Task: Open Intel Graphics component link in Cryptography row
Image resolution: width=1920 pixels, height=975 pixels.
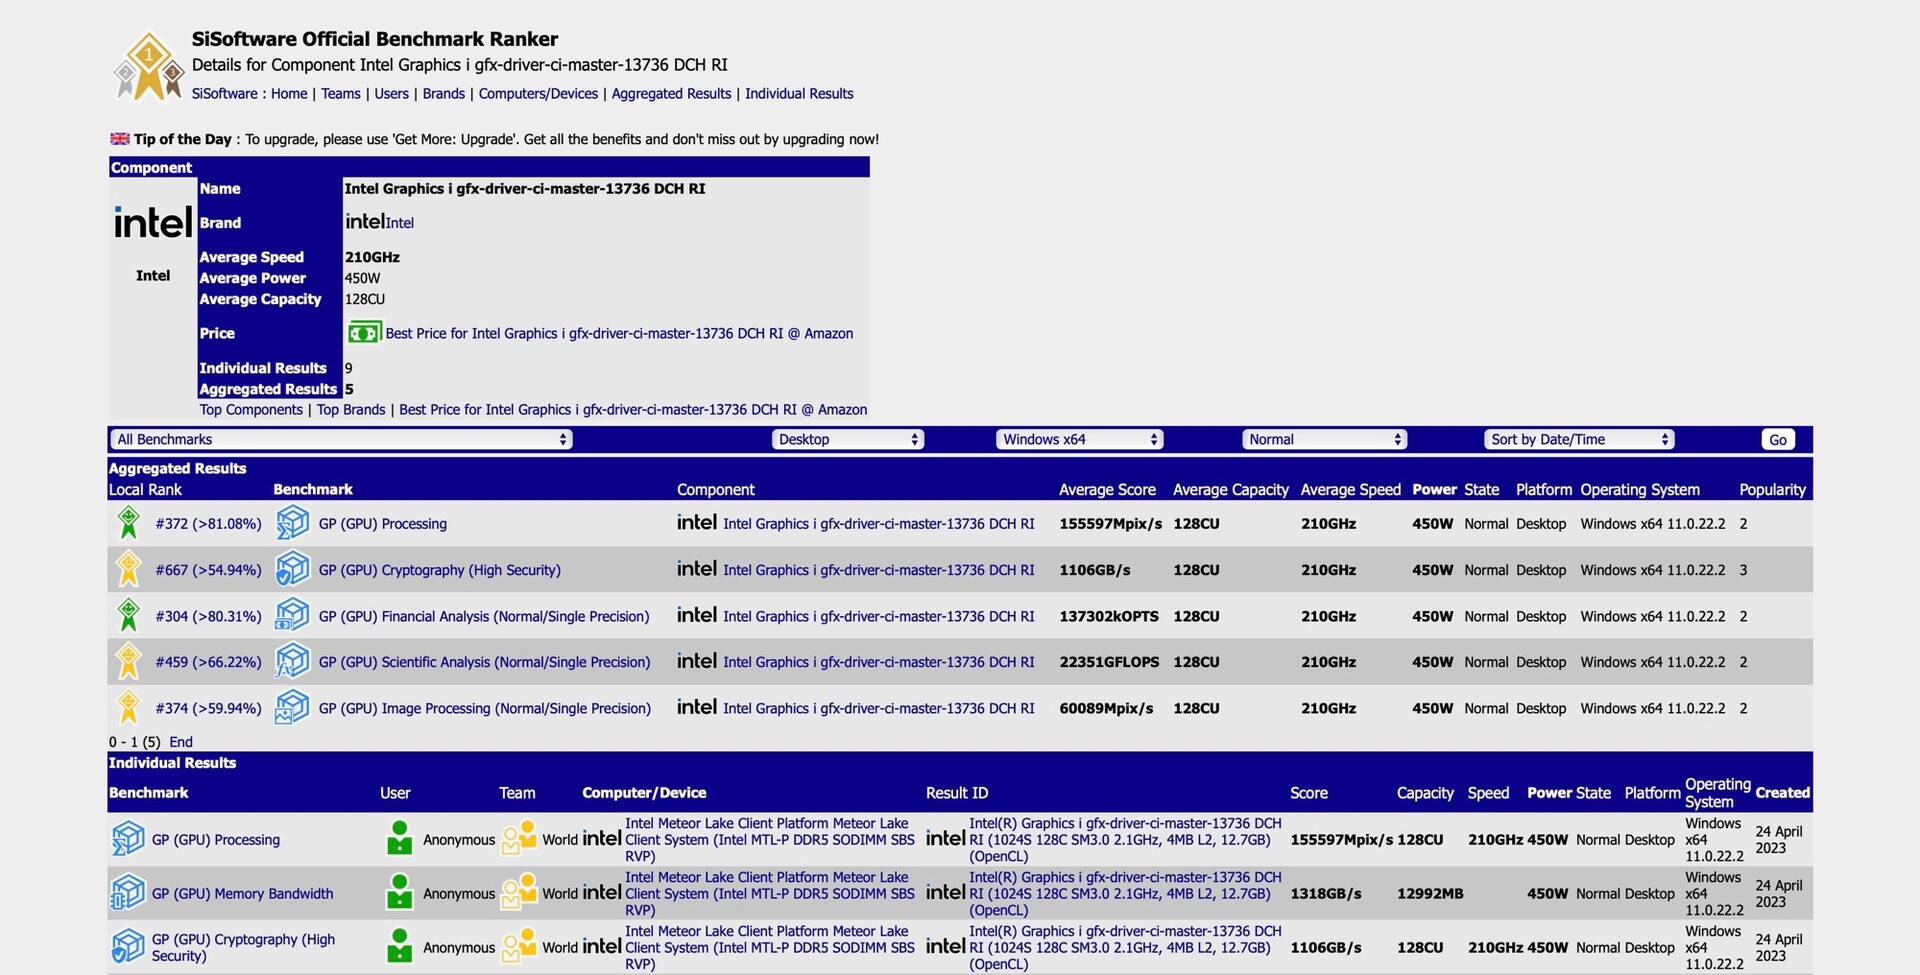Action: [879, 570]
